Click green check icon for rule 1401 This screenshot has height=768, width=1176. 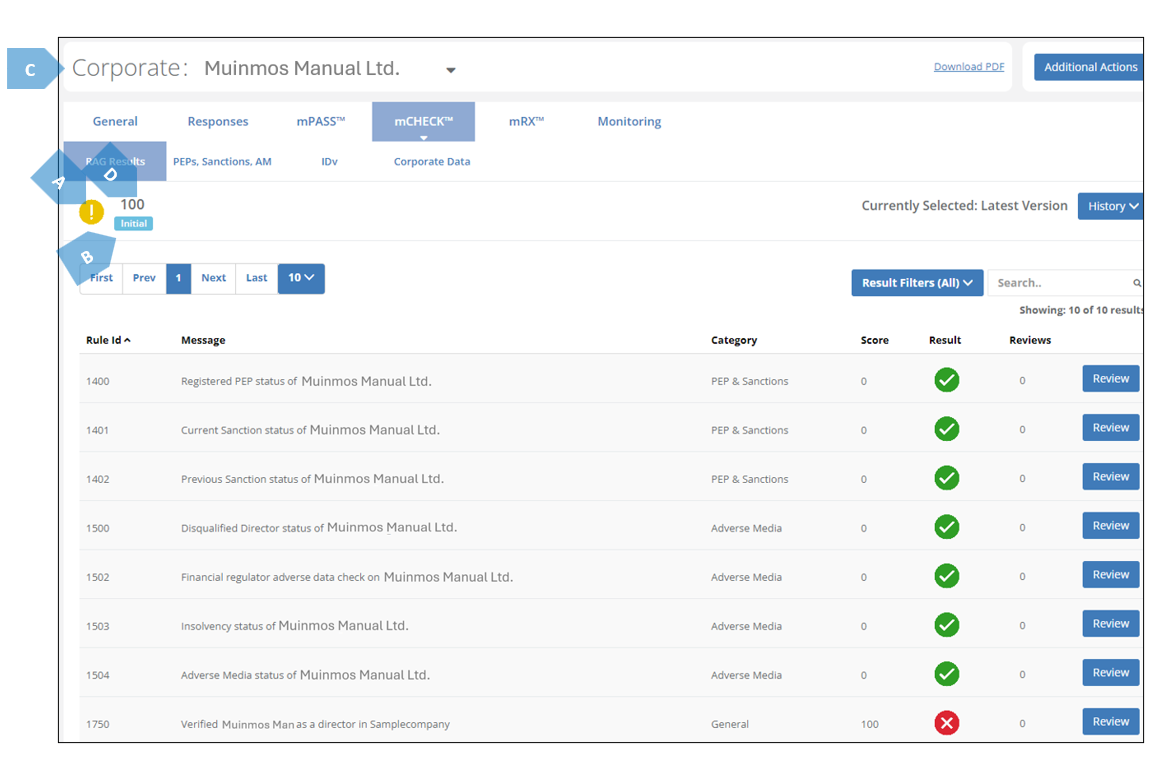(946, 429)
